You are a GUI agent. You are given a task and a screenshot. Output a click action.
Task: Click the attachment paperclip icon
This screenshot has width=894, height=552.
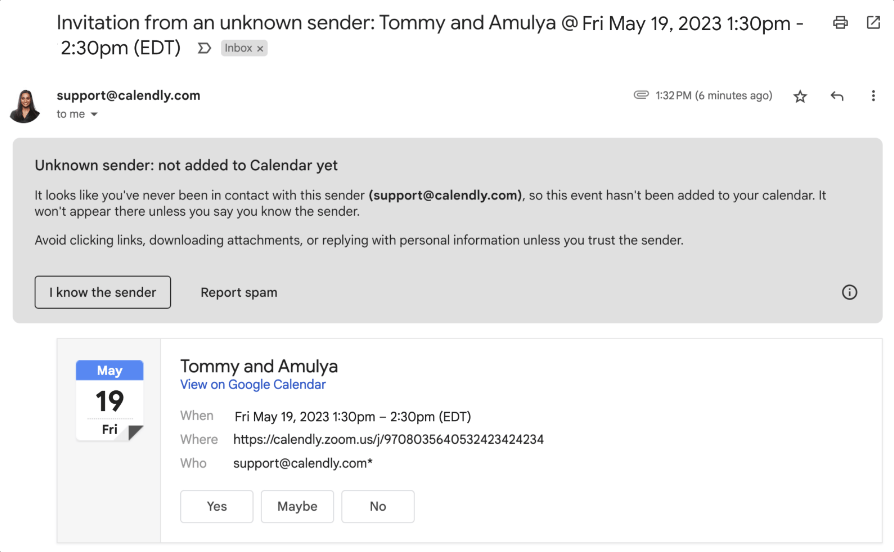pos(641,95)
